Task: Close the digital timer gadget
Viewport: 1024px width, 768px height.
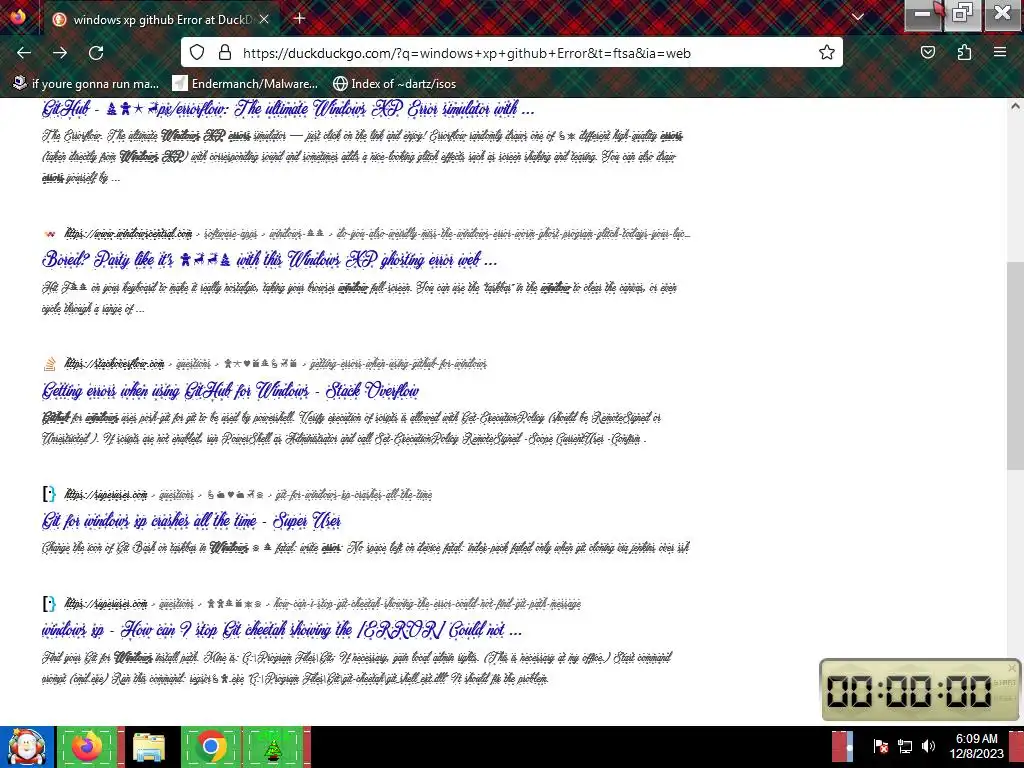Action: [x=1012, y=667]
